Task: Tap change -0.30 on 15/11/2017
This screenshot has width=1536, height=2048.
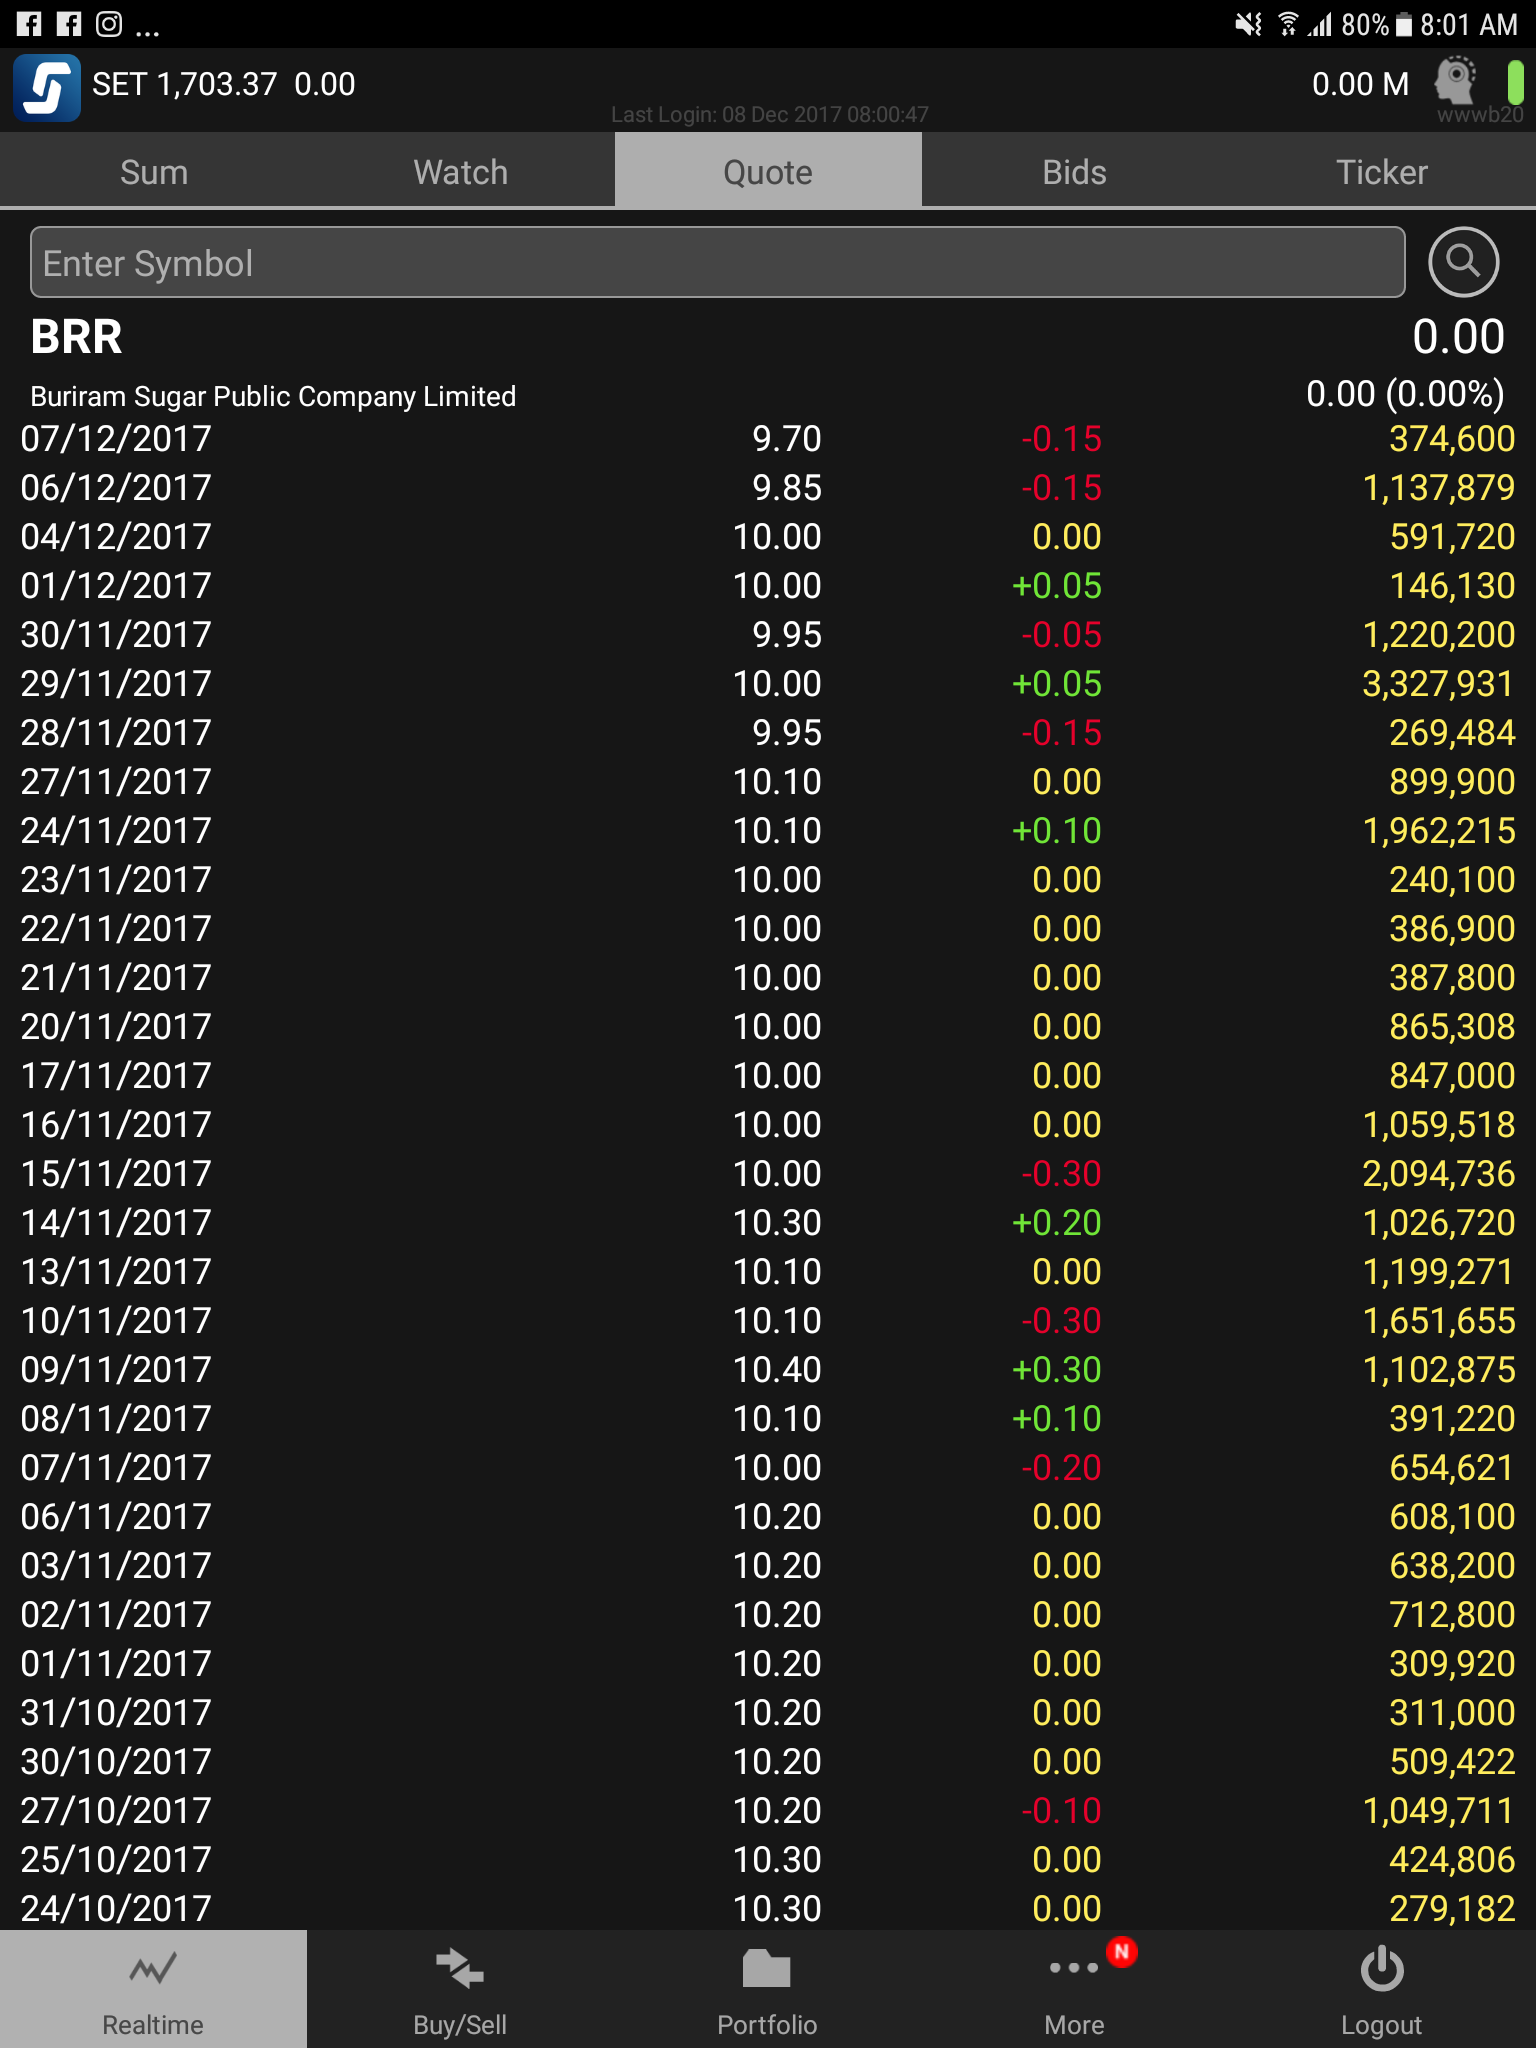Action: pos(1061,1173)
